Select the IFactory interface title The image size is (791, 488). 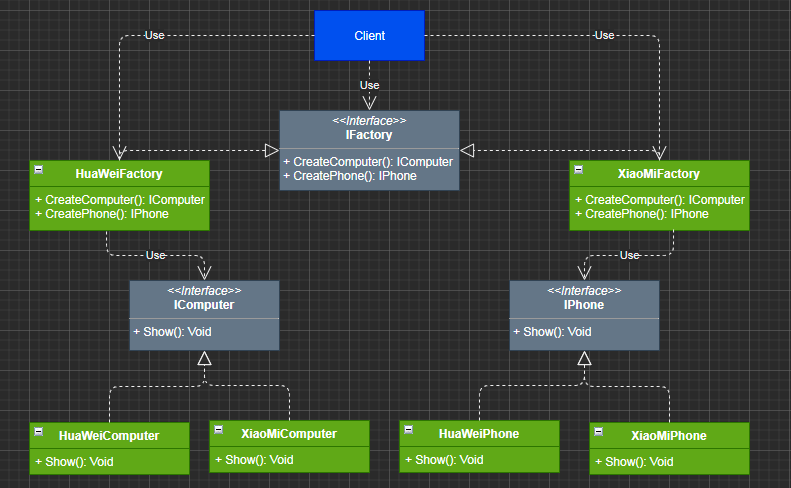click(x=369, y=135)
